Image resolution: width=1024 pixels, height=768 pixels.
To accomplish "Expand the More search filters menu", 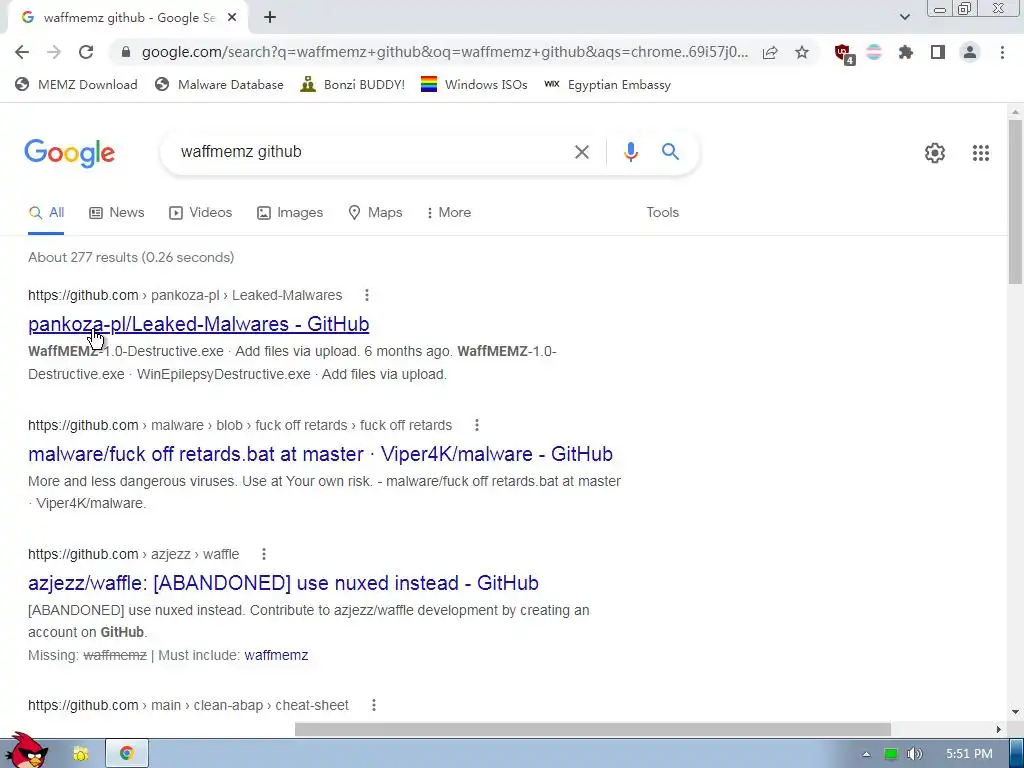I will point(449,212).
